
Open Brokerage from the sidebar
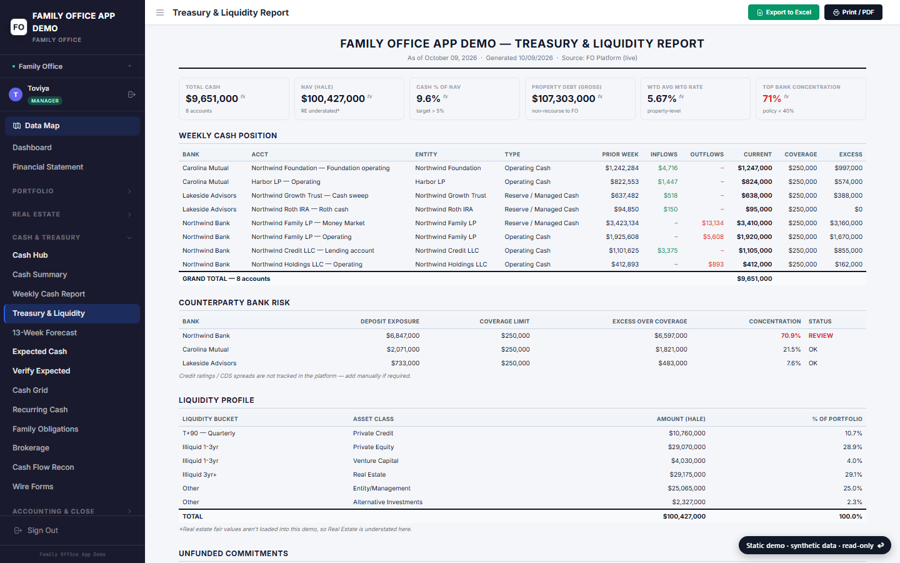point(31,448)
